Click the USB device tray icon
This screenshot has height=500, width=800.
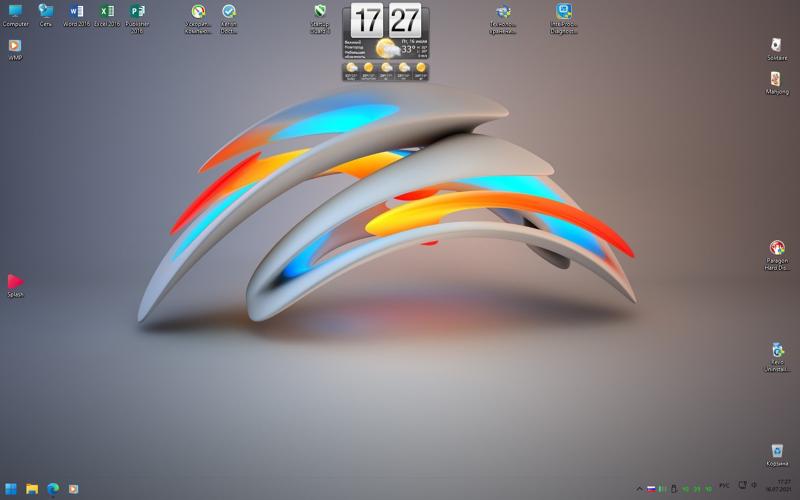pos(673,489)
